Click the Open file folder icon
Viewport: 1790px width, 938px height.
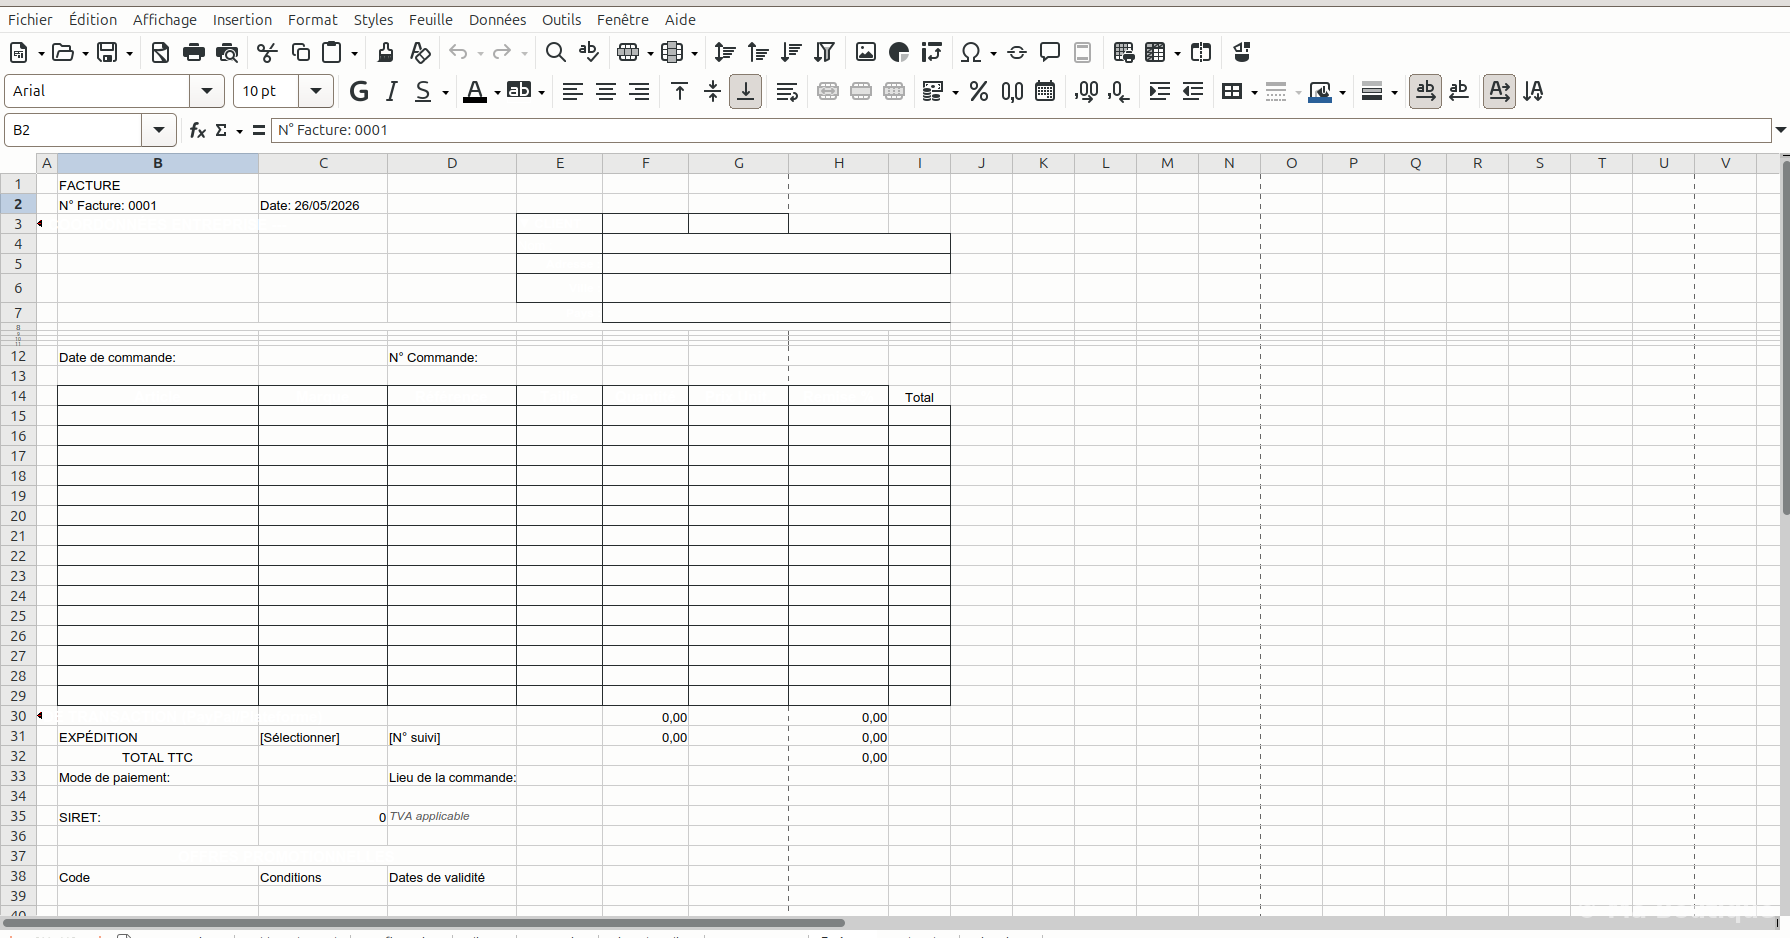click(x=63, y=53)
